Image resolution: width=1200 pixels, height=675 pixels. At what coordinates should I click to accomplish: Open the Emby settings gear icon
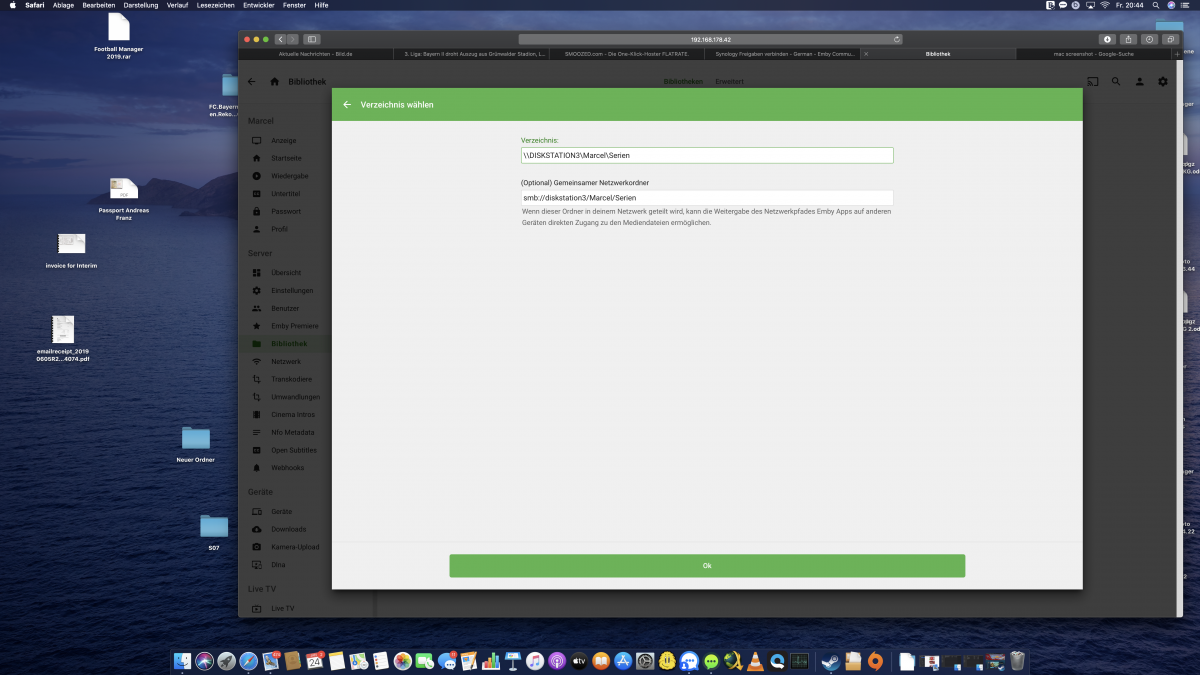click(1163, 82)
